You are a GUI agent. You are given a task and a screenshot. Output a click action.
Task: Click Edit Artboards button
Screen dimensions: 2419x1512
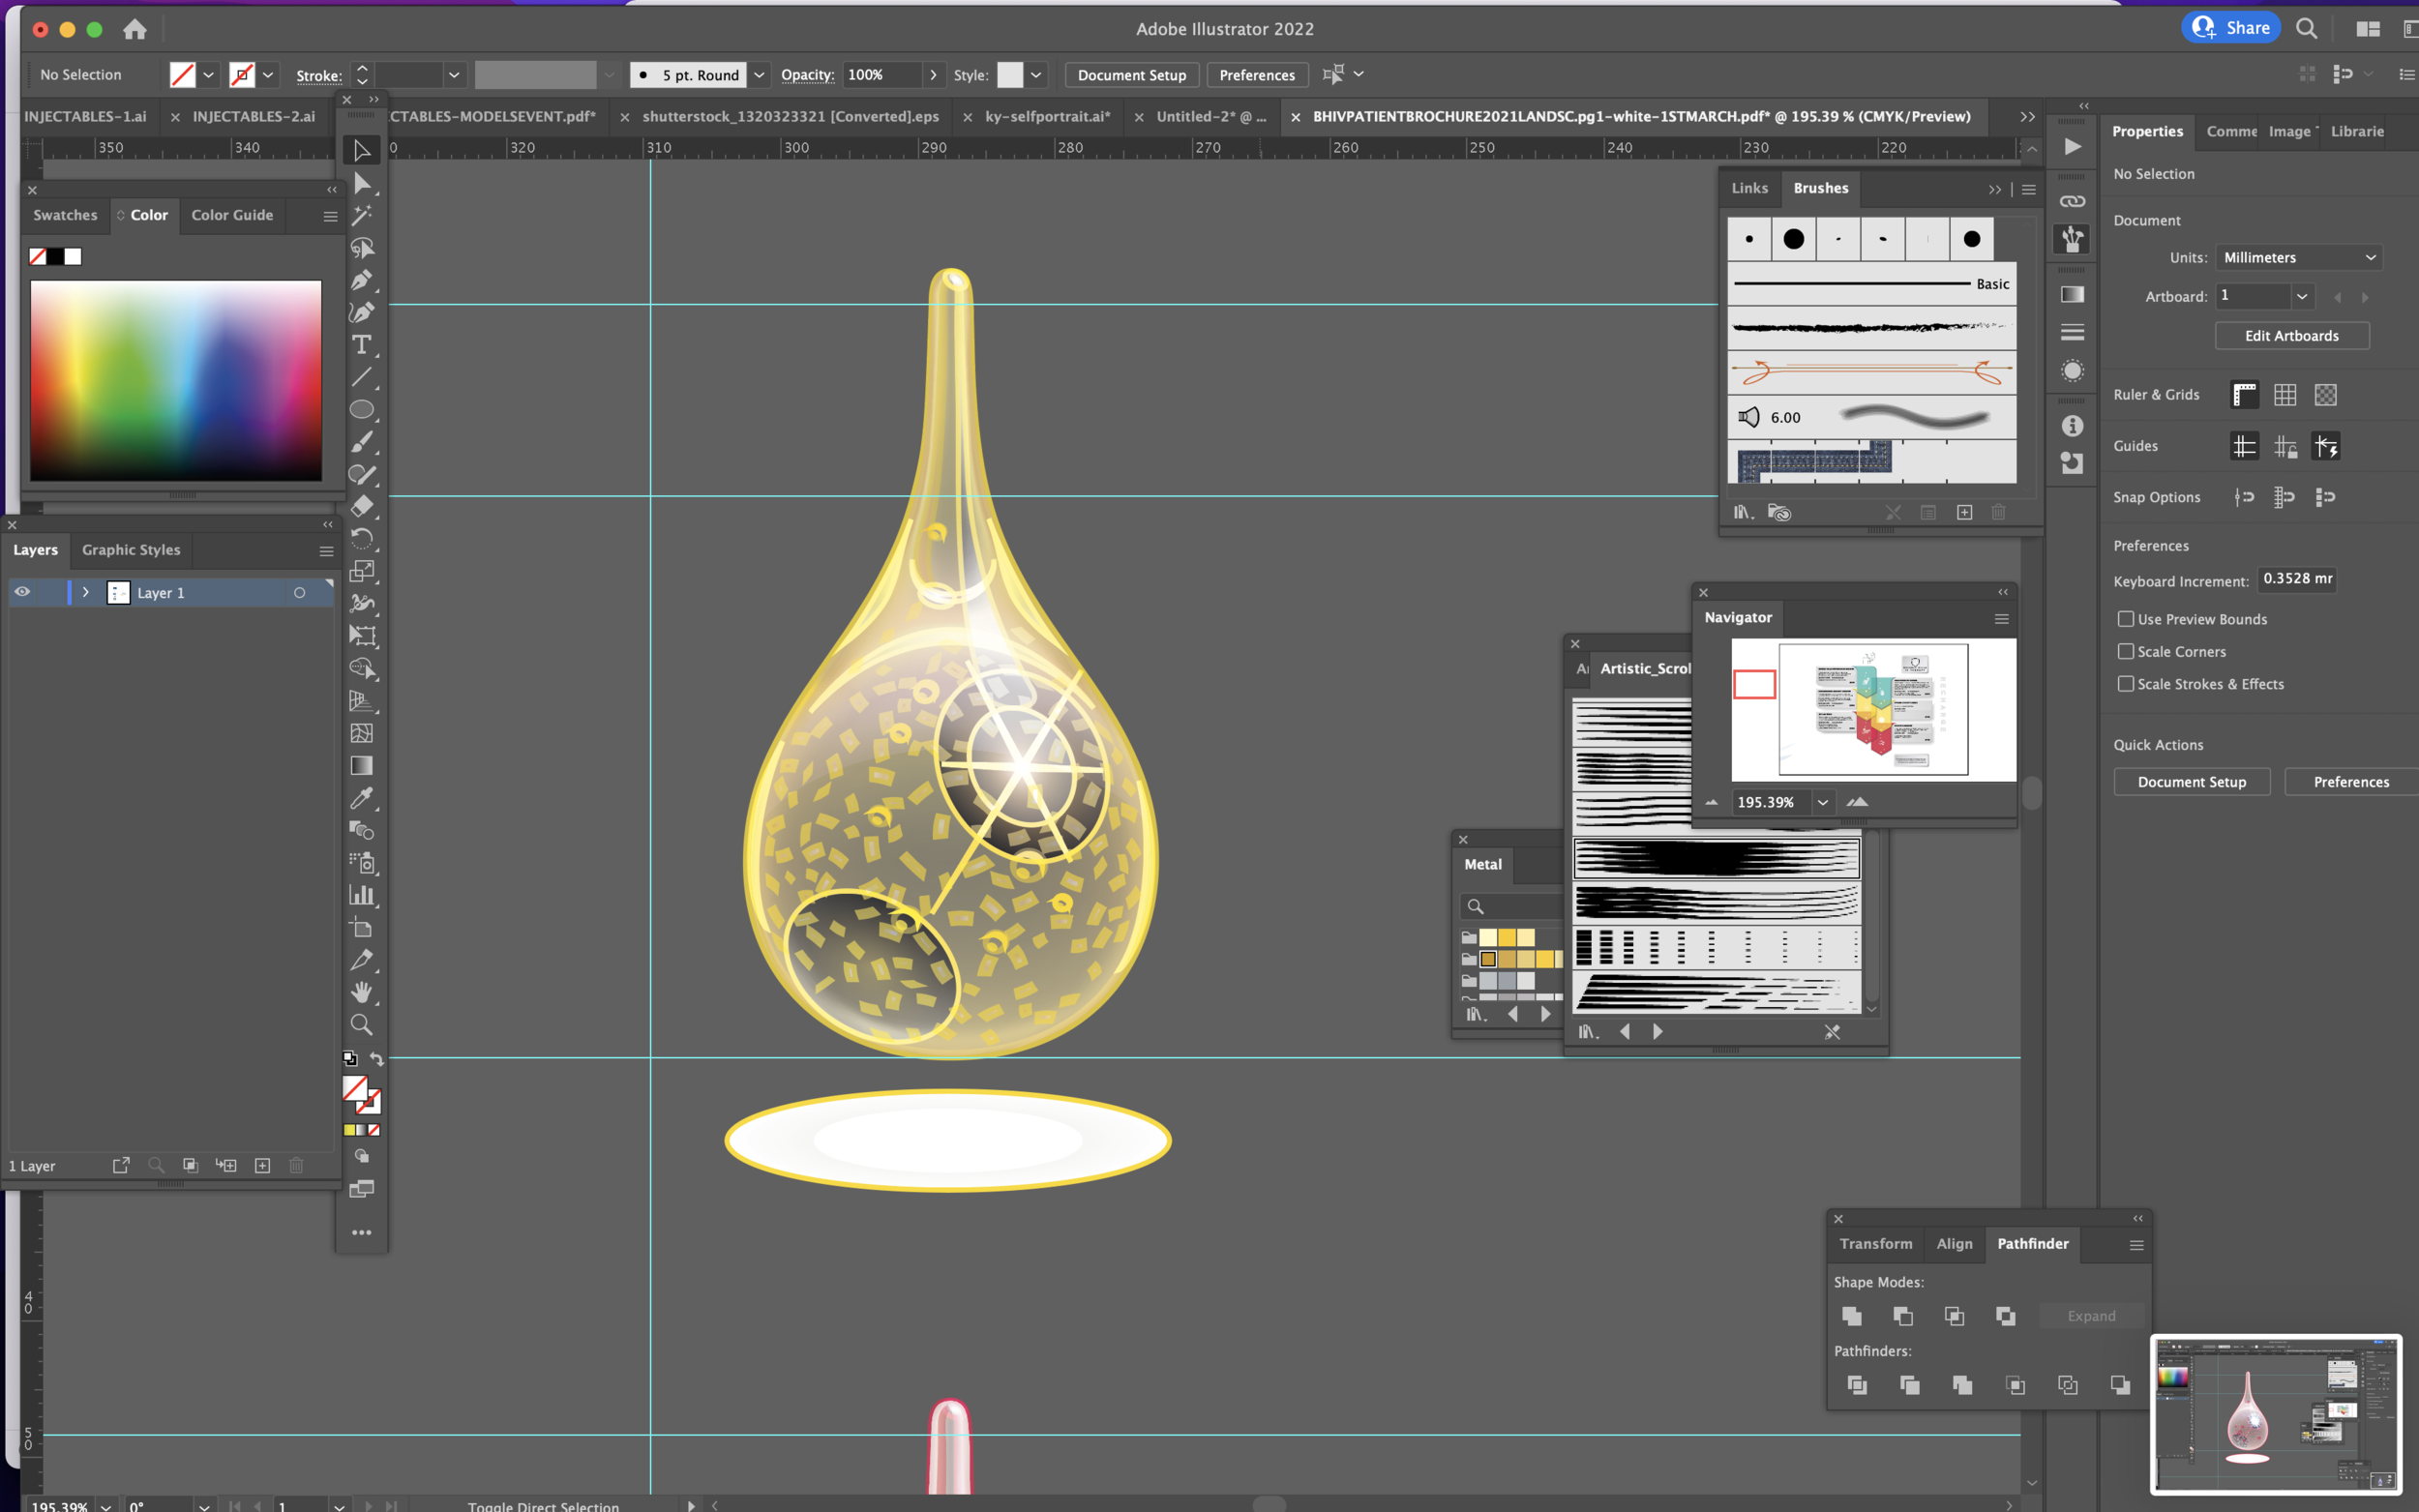click(2292, 336)
